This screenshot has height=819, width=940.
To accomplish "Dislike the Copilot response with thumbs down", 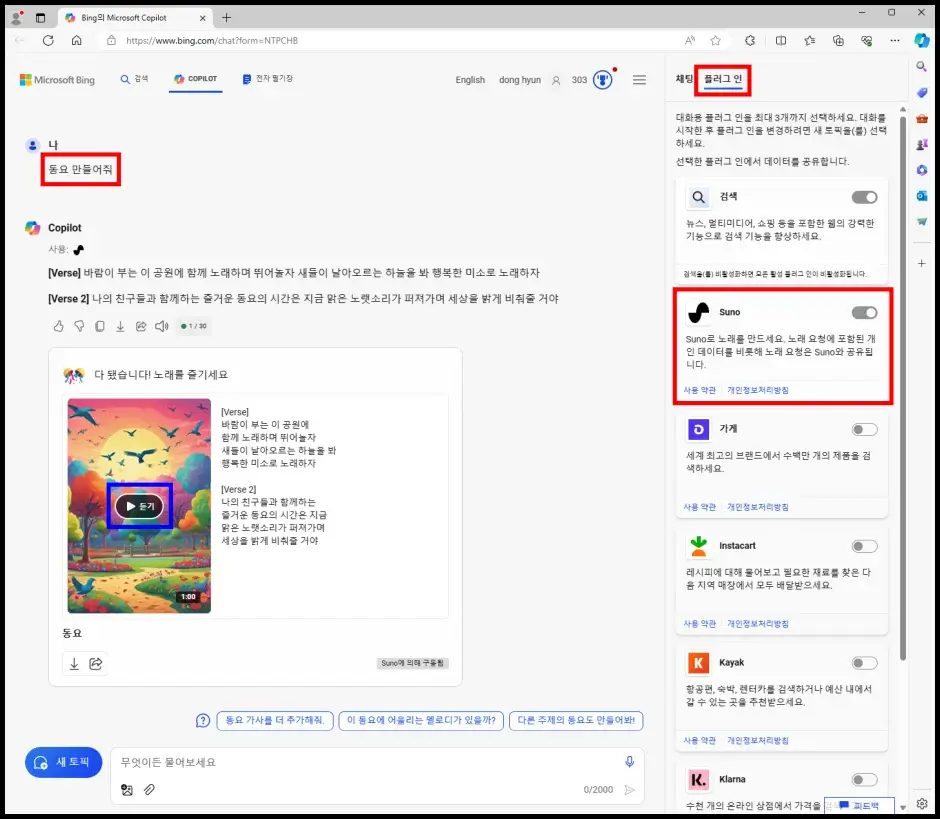I will pos(79,326).
